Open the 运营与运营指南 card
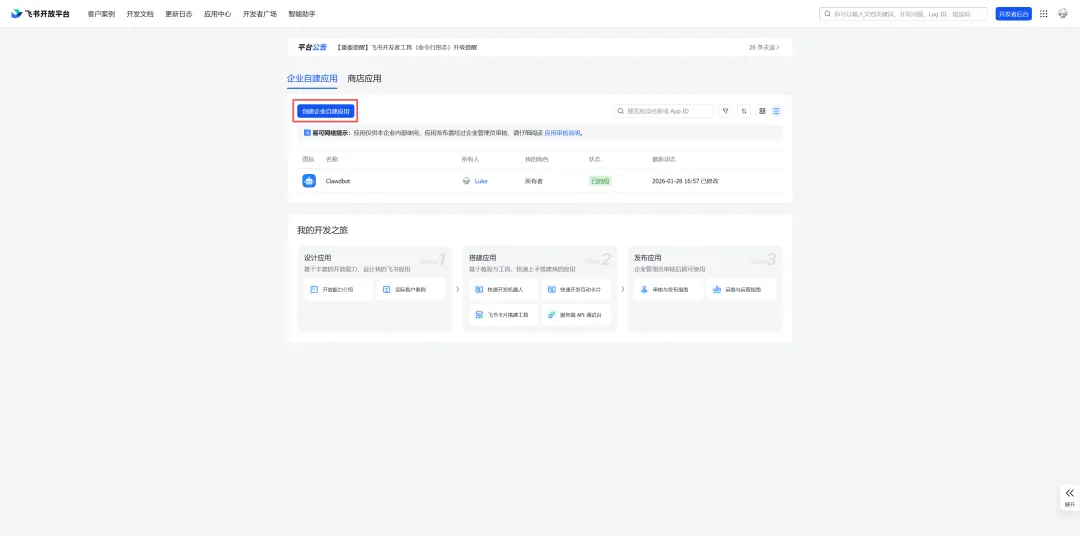The height and width of the screenshot is (536, 1080). (741, 289)
